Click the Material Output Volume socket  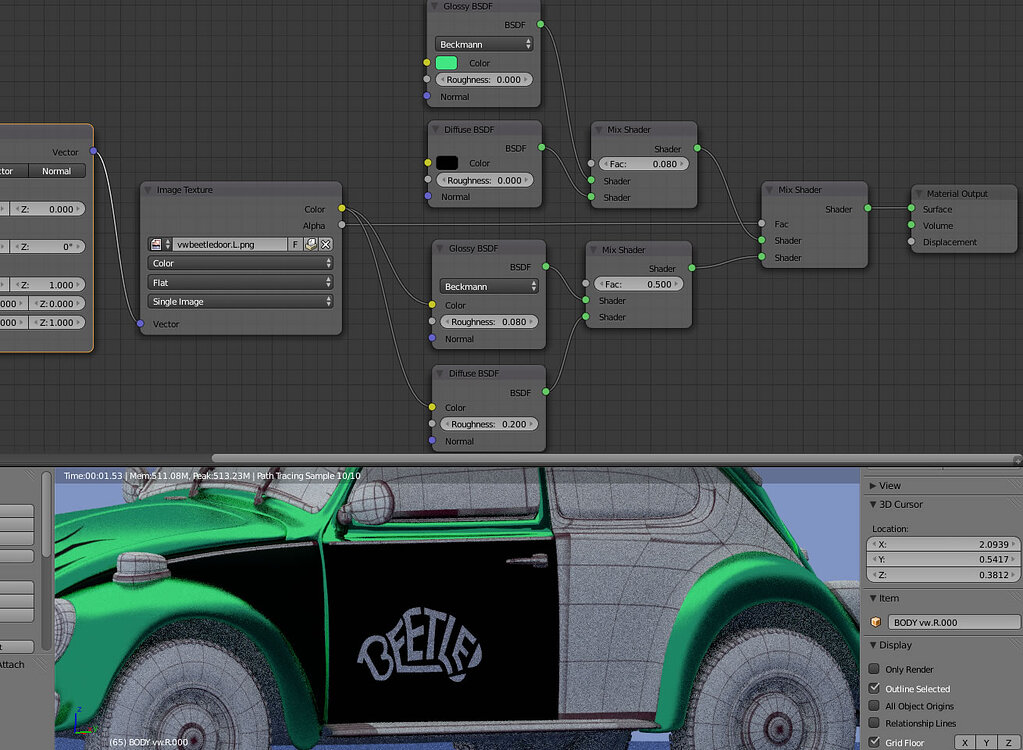[911, 225]
